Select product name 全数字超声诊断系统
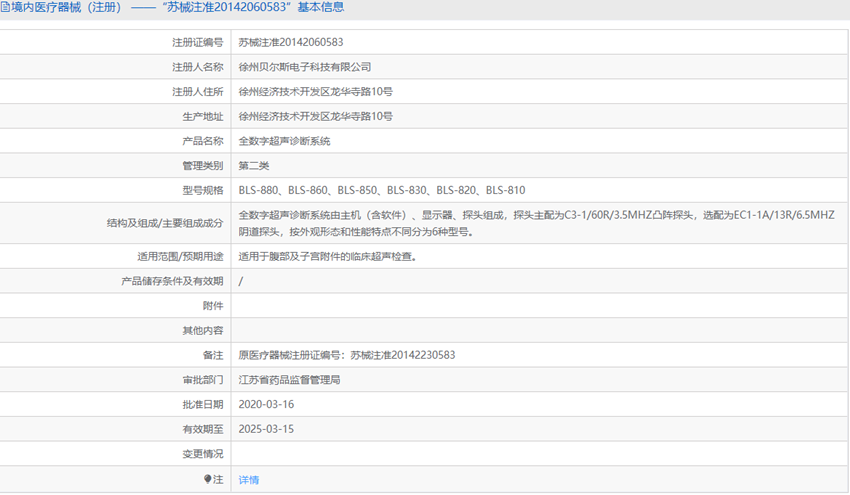This screenshot has width=850, height=495. (285, 141)
